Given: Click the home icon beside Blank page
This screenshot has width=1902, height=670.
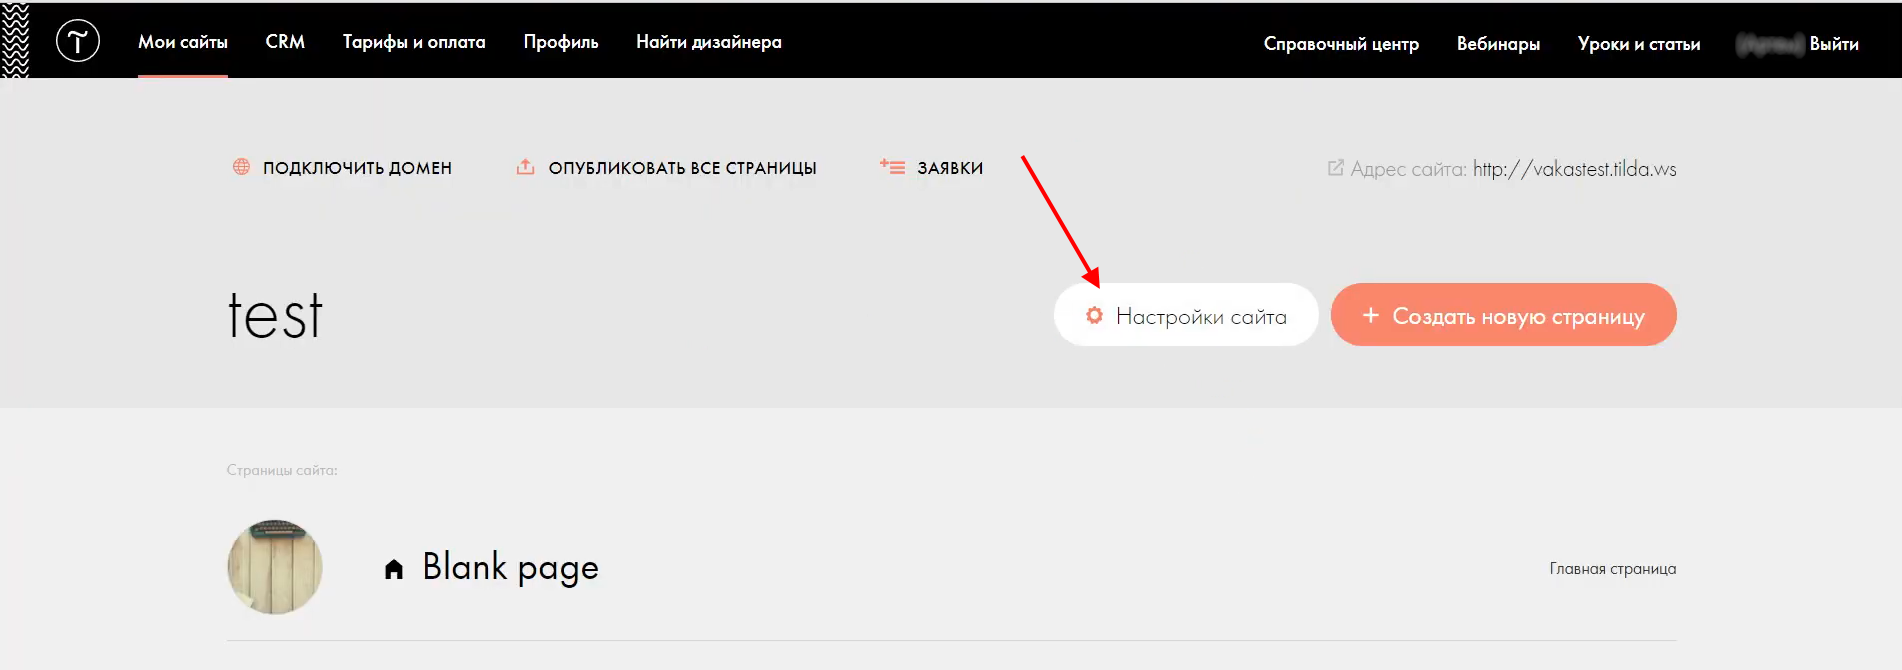Looking at the screenshot, I should pos(394,569).
